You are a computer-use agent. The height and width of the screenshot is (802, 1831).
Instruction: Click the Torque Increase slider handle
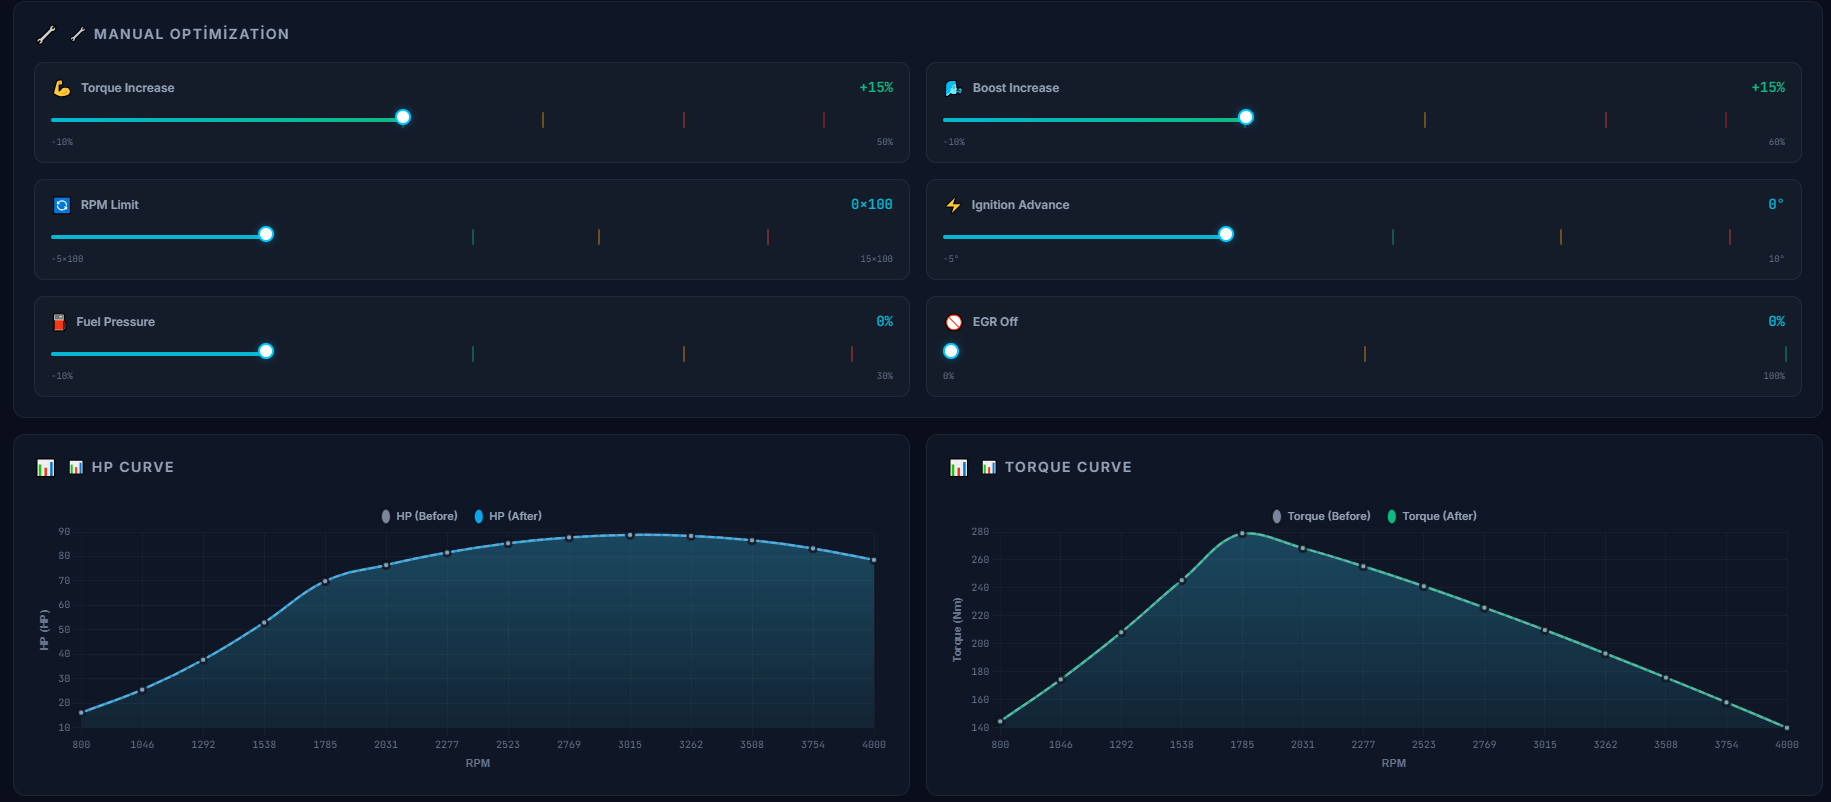403,118
